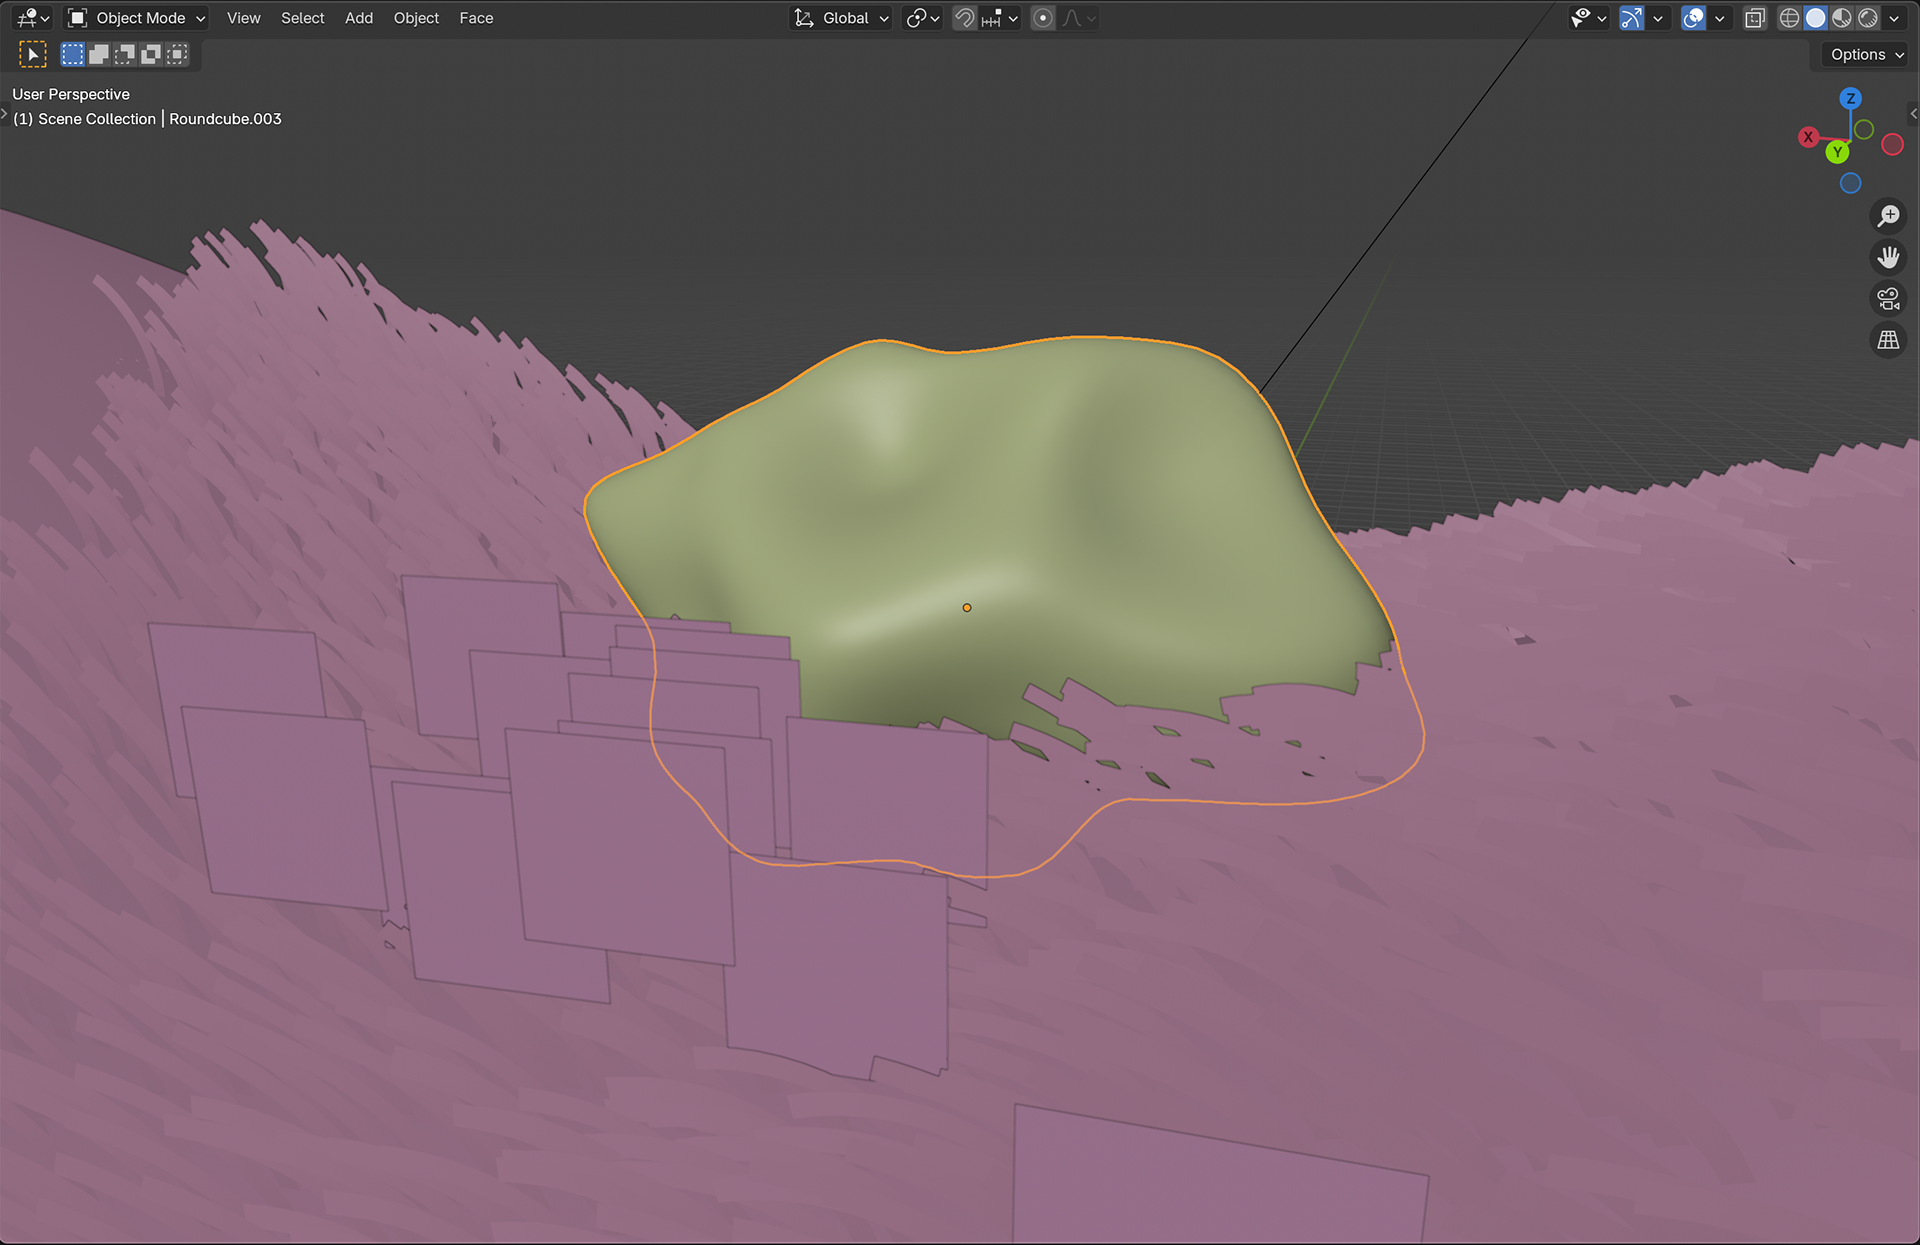Open the Add menu
This screenshot has height=1245, width=1920.
tap(358, 18)
